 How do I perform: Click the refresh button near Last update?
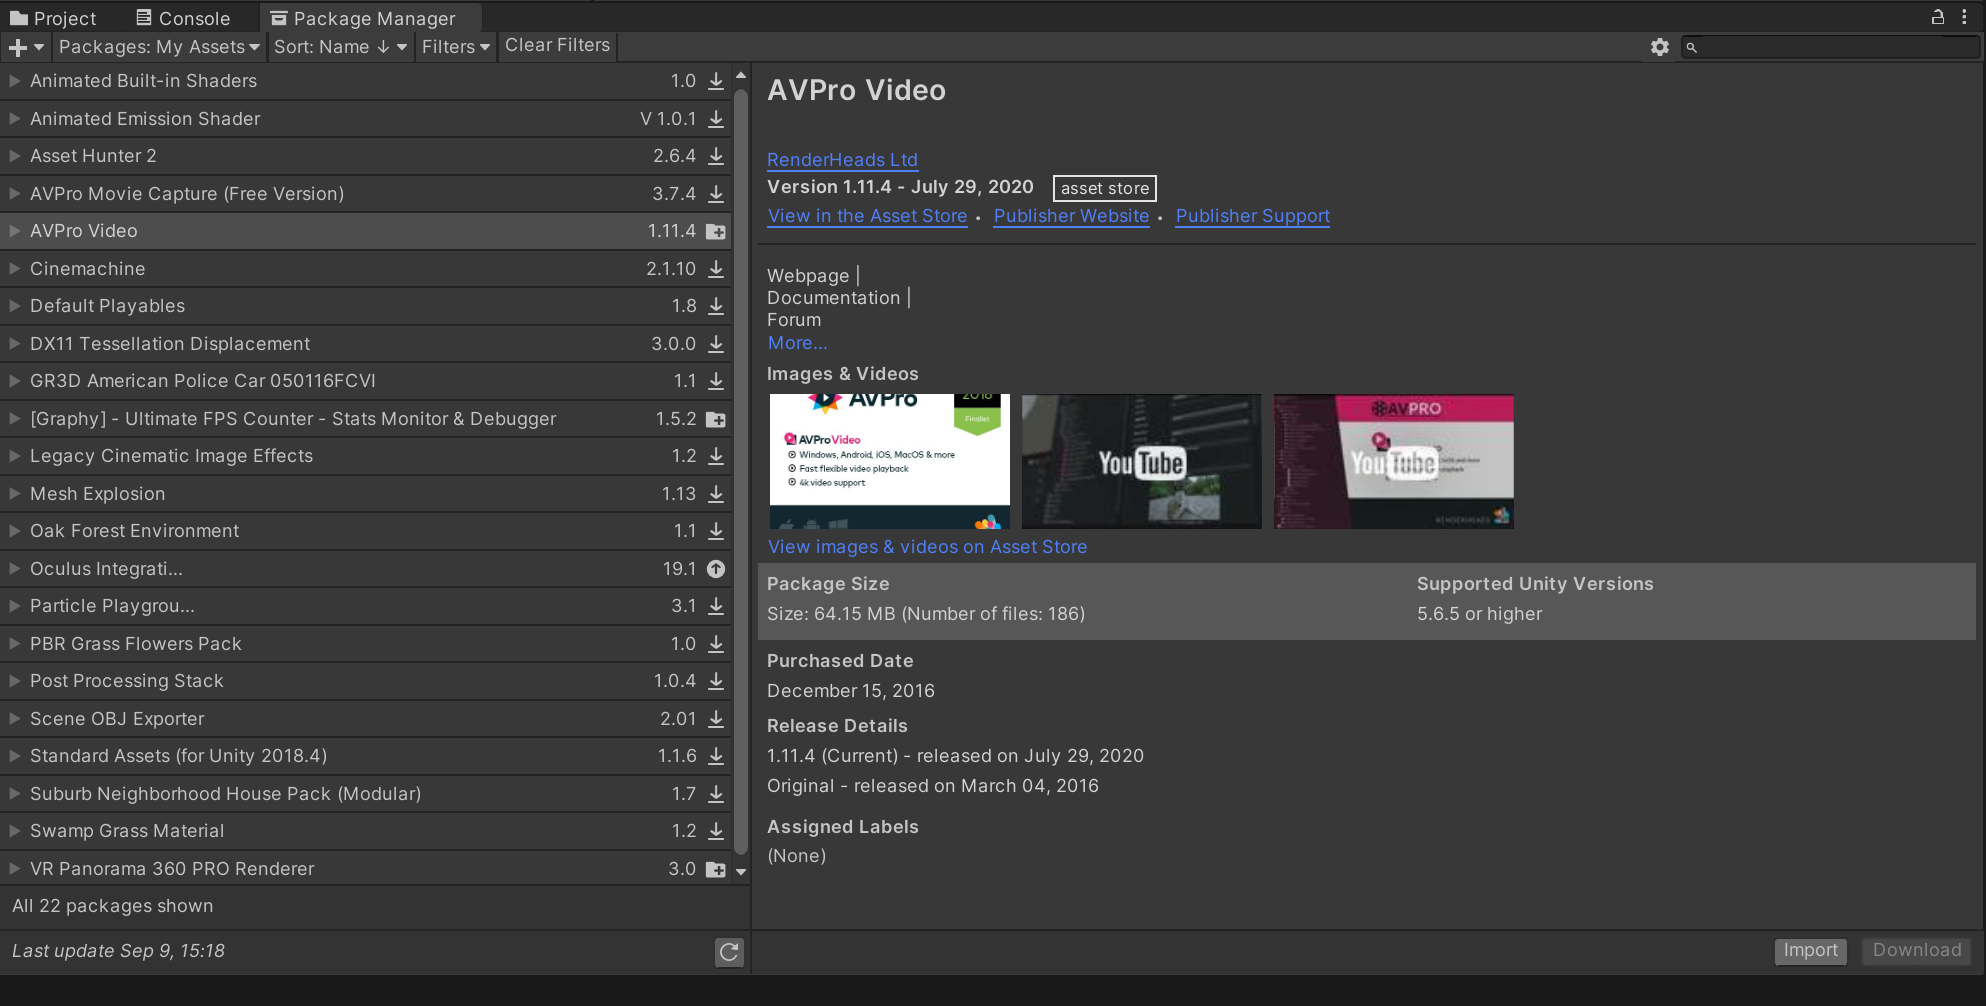coord(729,952)
